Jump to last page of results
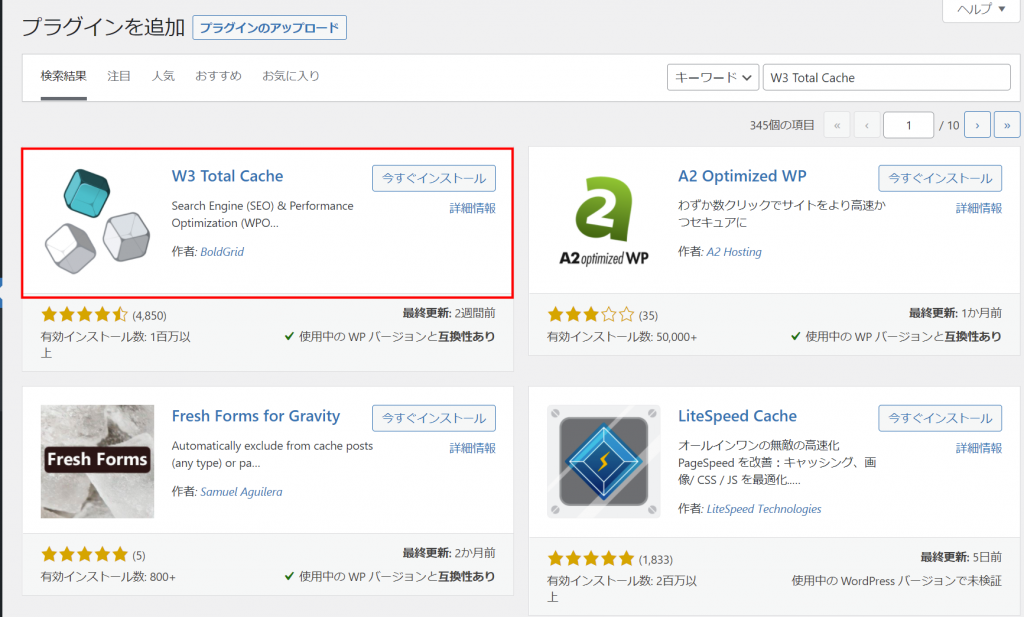 1007,125
